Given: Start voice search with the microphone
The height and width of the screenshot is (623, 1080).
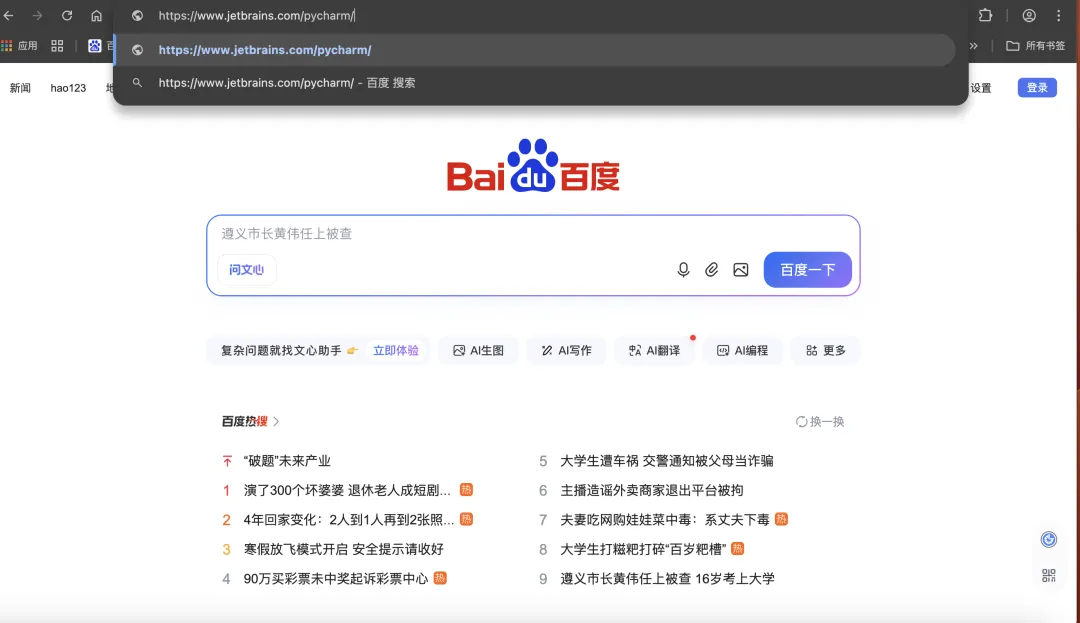Looking at the screenshot, I should tap(683, 270).
